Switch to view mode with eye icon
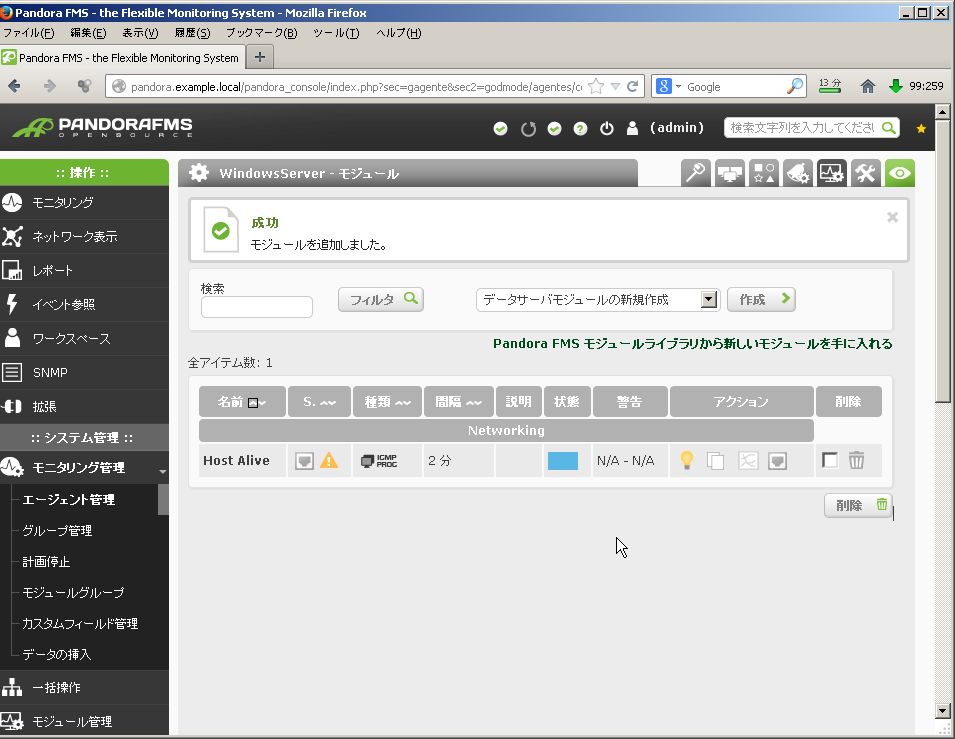Screen dimensions: 955x739 tap(900, 173)
